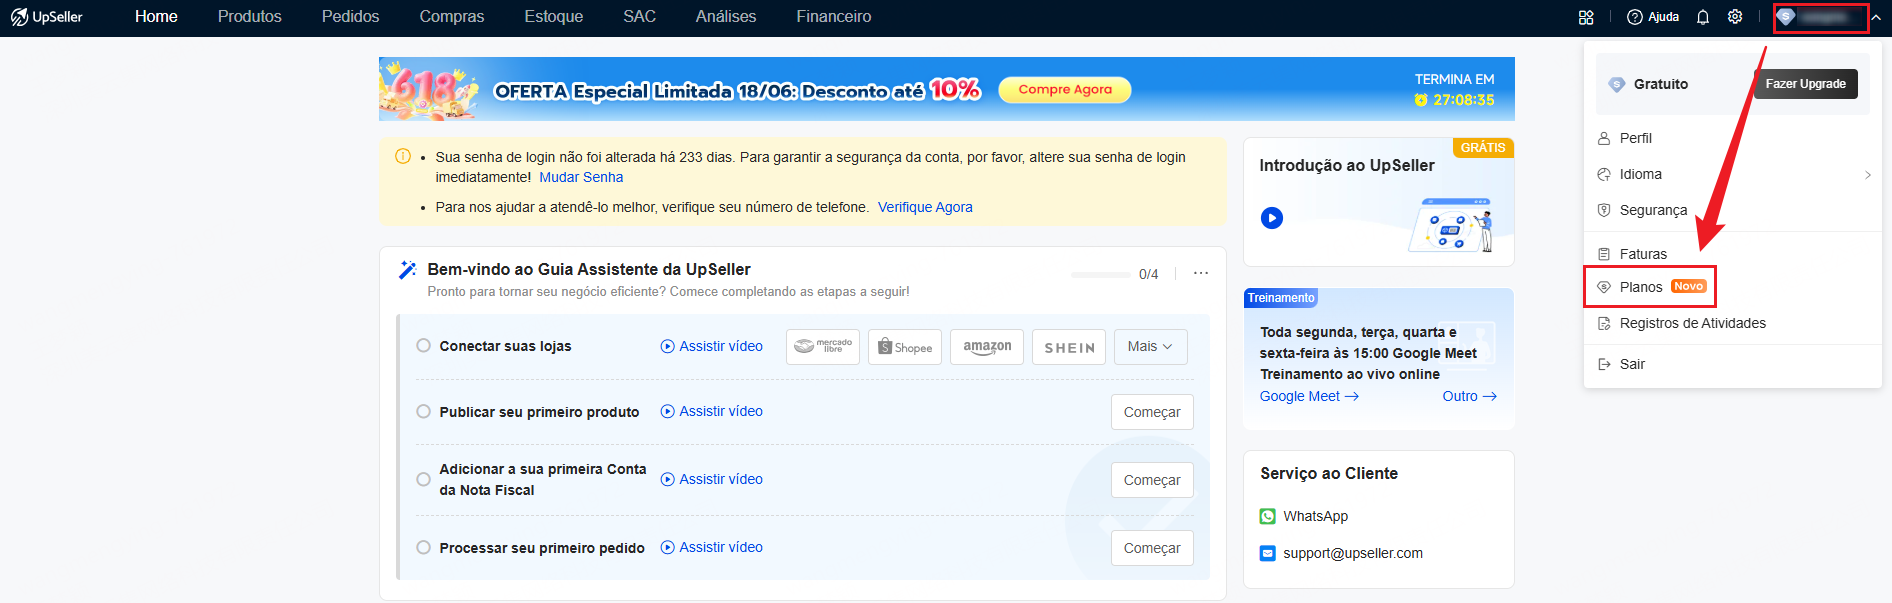The width and height of the screenshot is (1892, 603).
Task: Click the Gratuito plan label
Action: (1661, 84)
